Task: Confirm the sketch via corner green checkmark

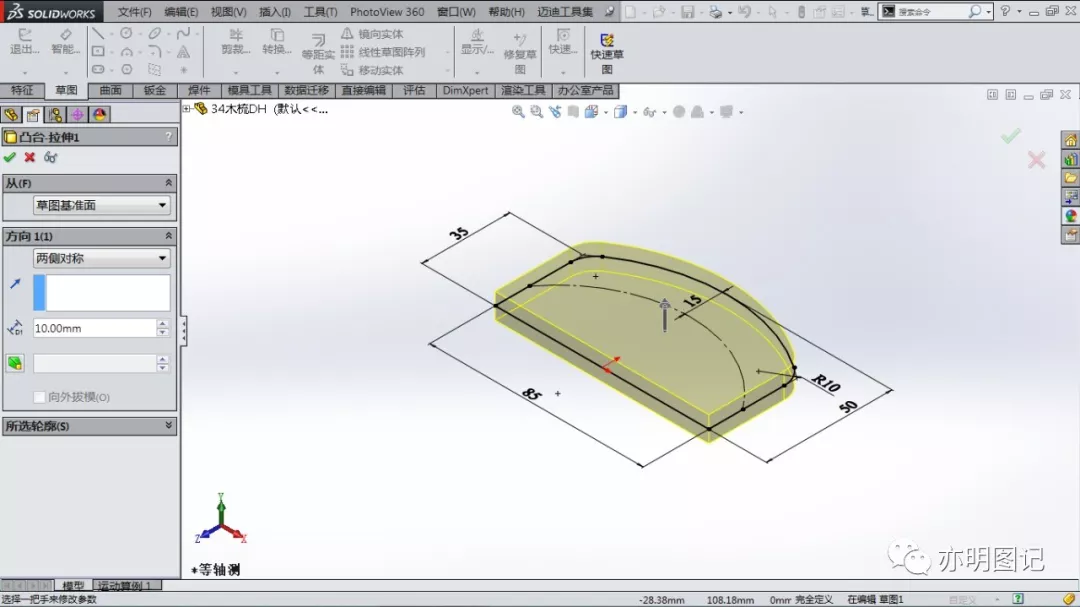Action: pyautogui.click(x=1010, y=136)
